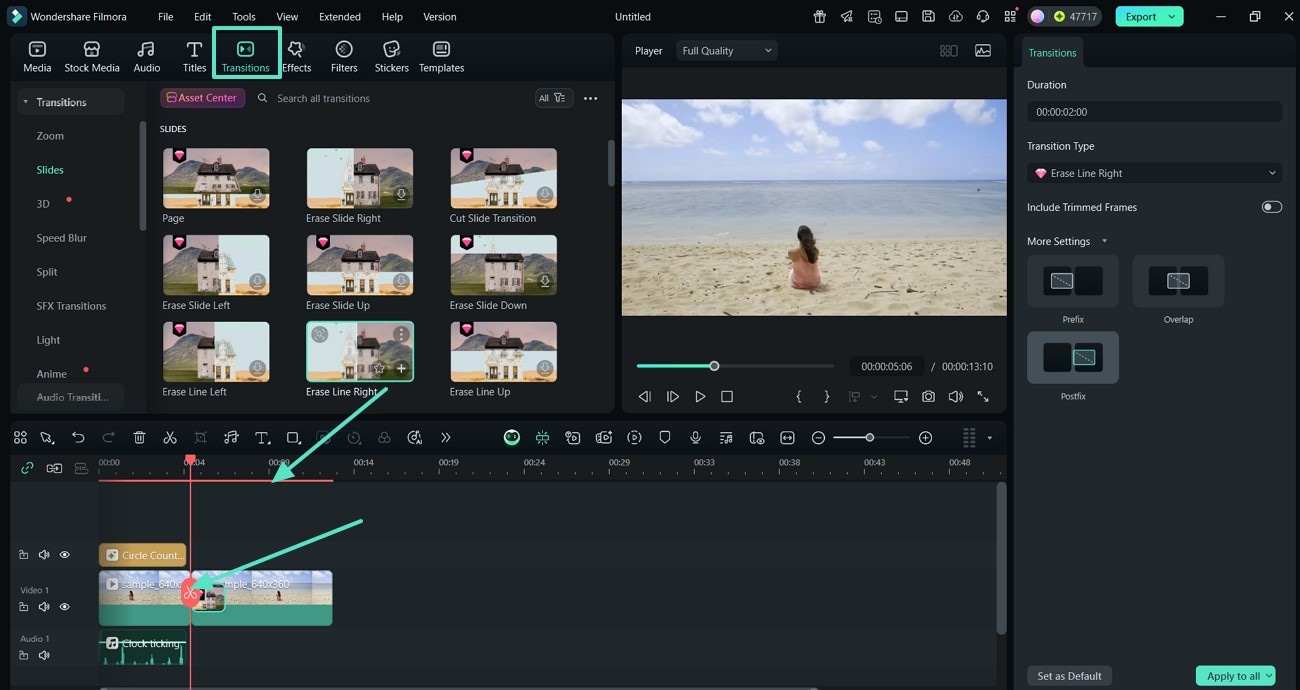The width and height of the screenshot is (1300, 690).
Task: Select the Page transition thumbnail
Action: (216, 178)
